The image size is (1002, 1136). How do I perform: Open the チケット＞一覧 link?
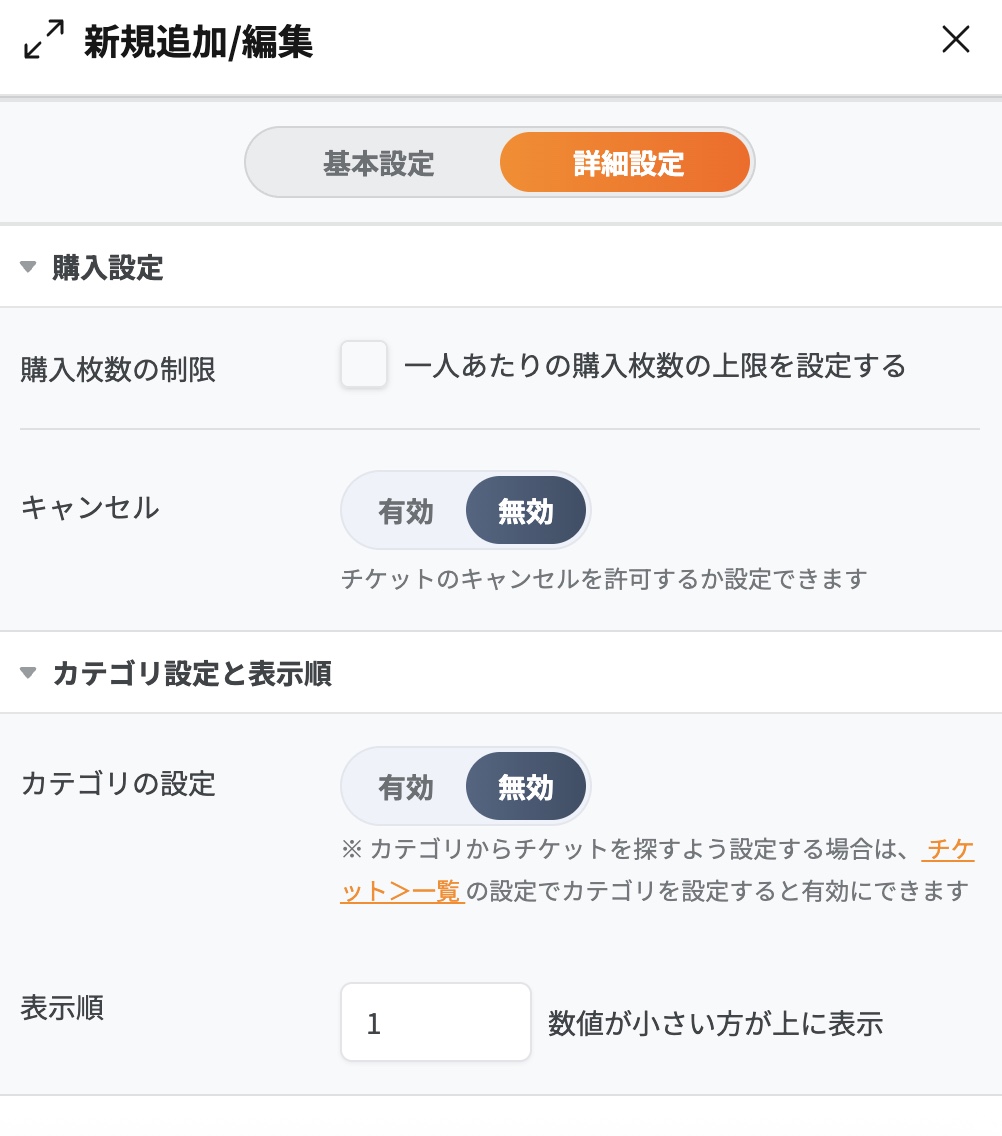coord(402,890)
